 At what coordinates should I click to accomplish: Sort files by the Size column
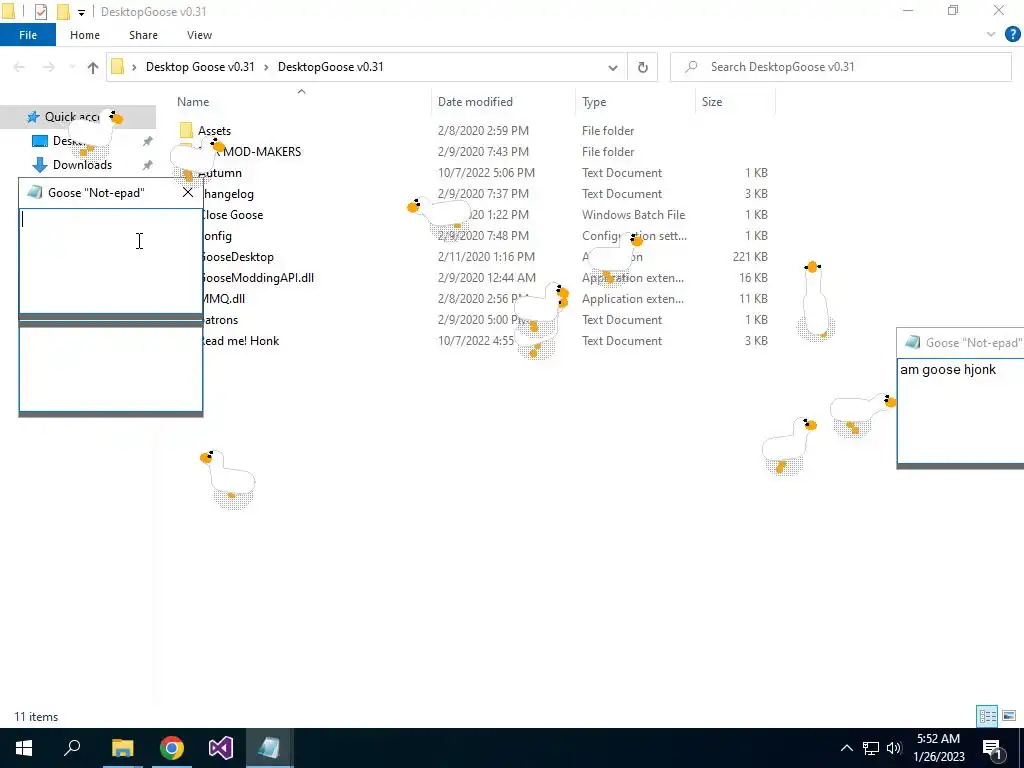(x=712, y=102)
